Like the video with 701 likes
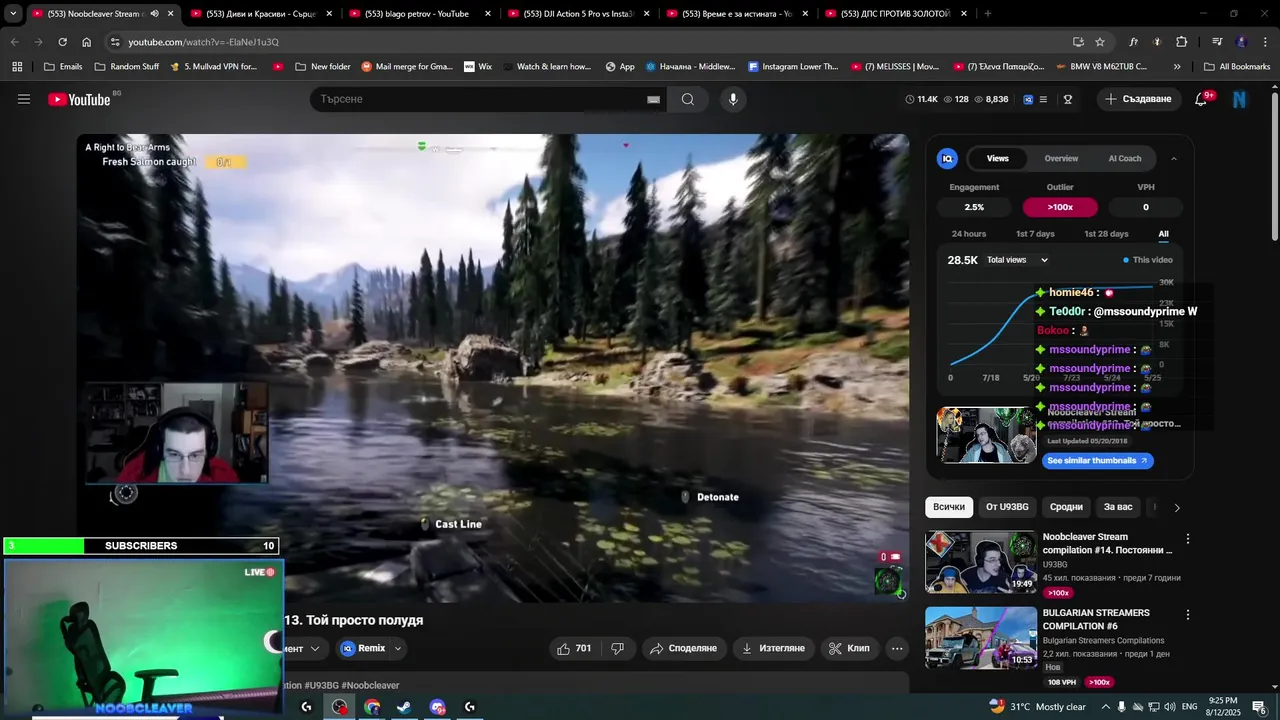Image resolution: width=1280 pixels, height=720 pixels. click(x=574, y=648)
